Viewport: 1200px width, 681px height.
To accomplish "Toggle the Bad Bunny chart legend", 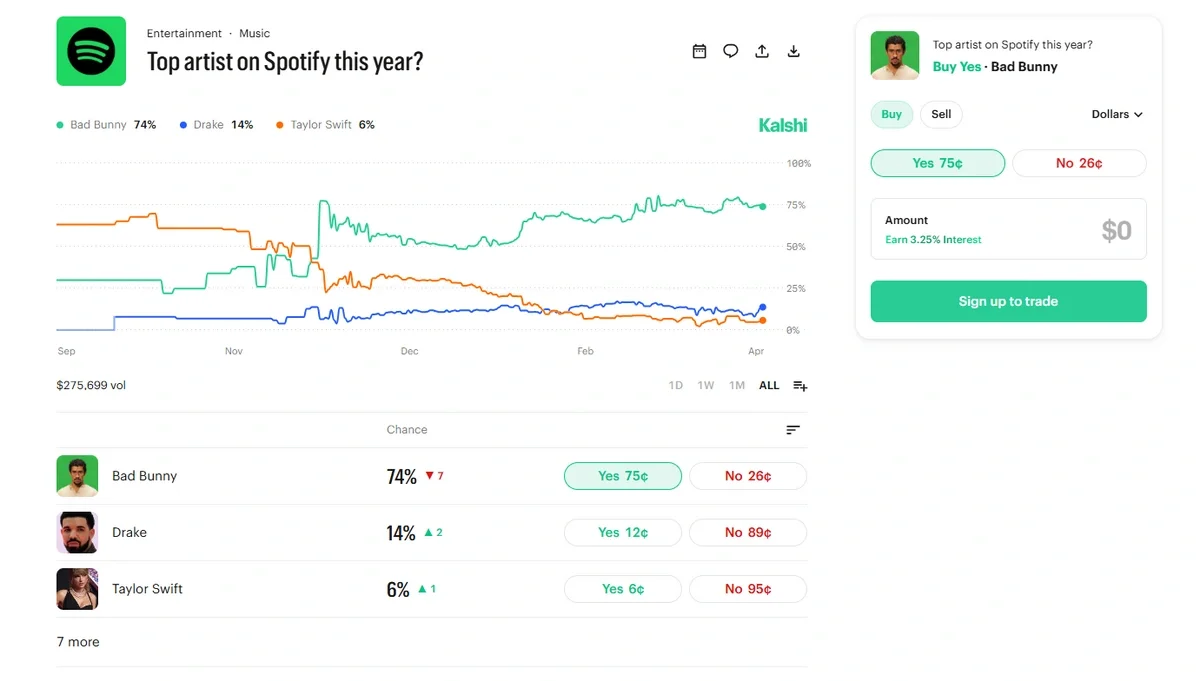I will tap(105, 124).
